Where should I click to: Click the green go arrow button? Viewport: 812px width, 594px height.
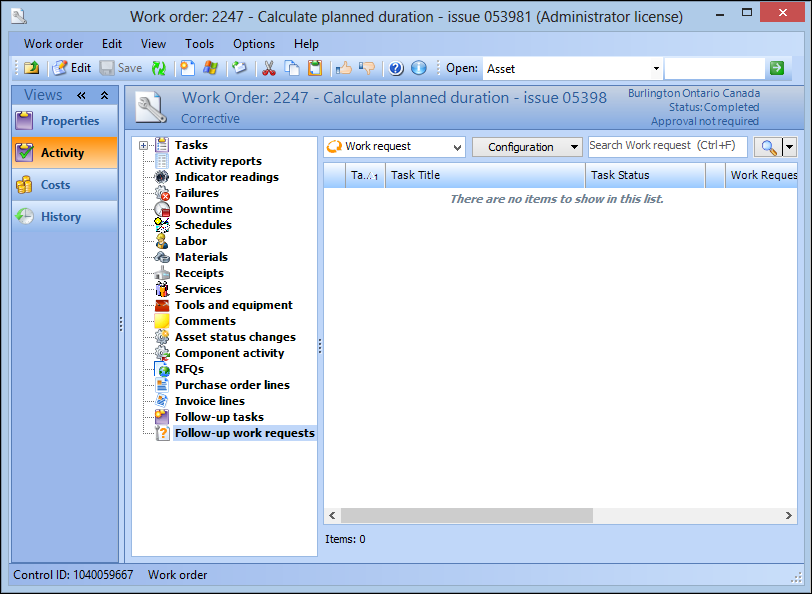(777, 68)
